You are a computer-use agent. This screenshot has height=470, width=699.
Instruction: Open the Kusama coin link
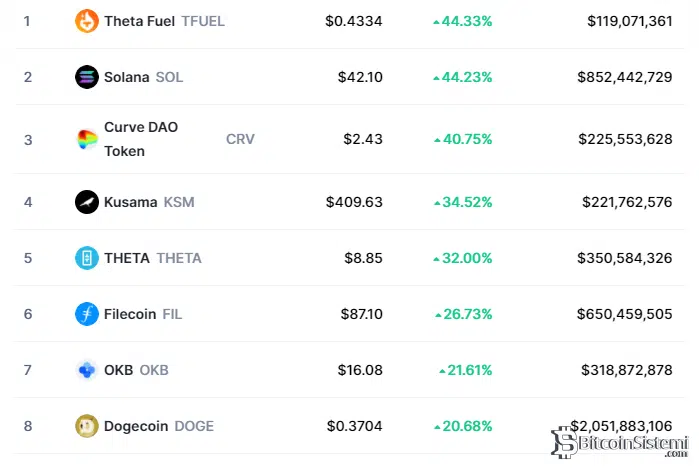130,202
